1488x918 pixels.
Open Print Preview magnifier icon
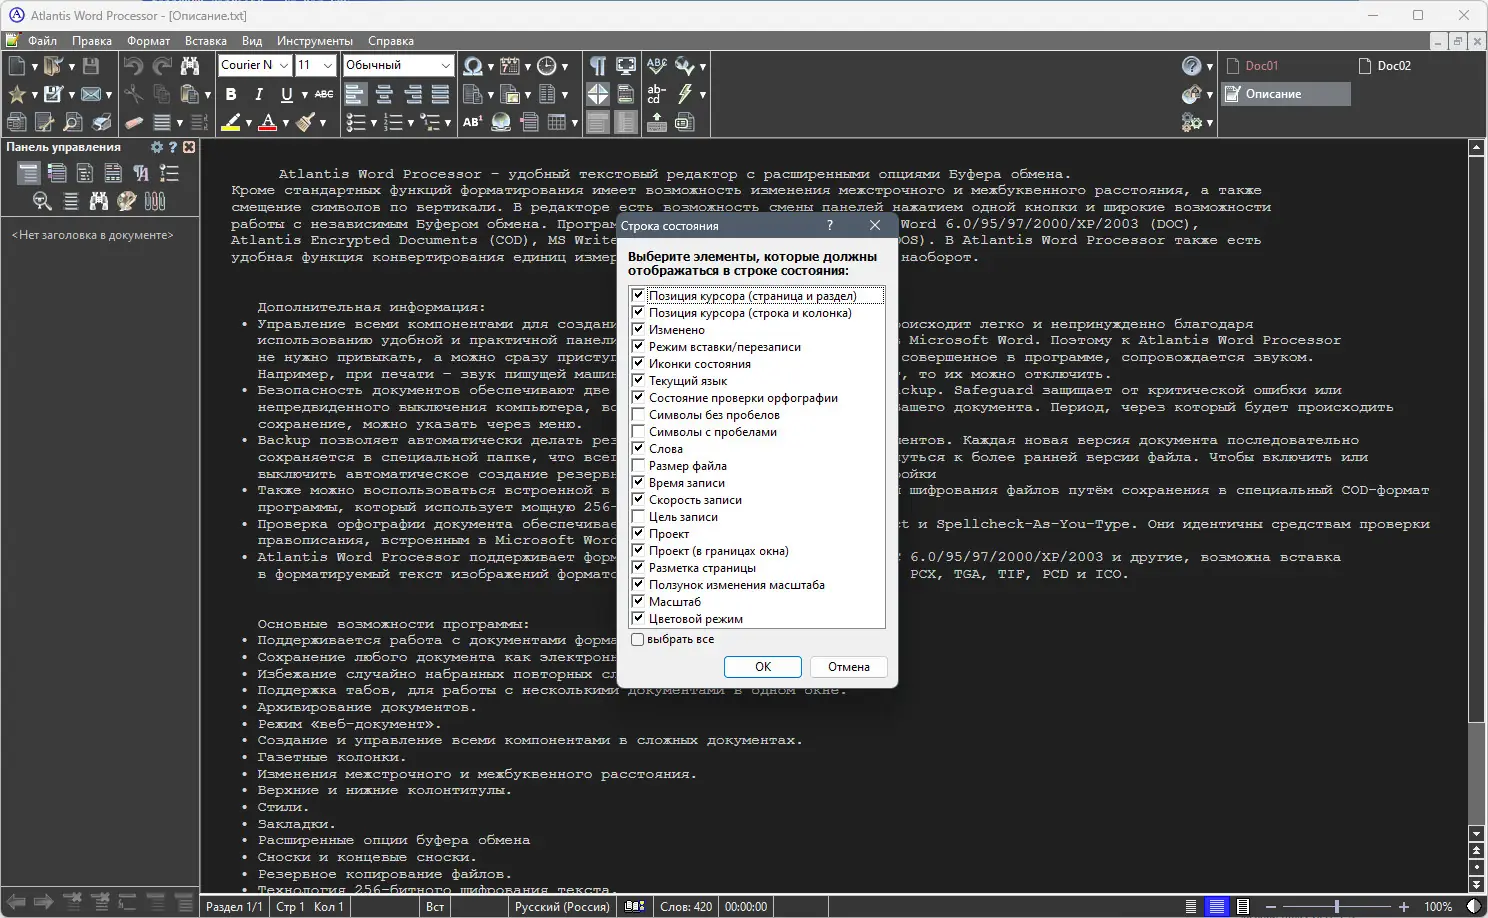(73, 122)
